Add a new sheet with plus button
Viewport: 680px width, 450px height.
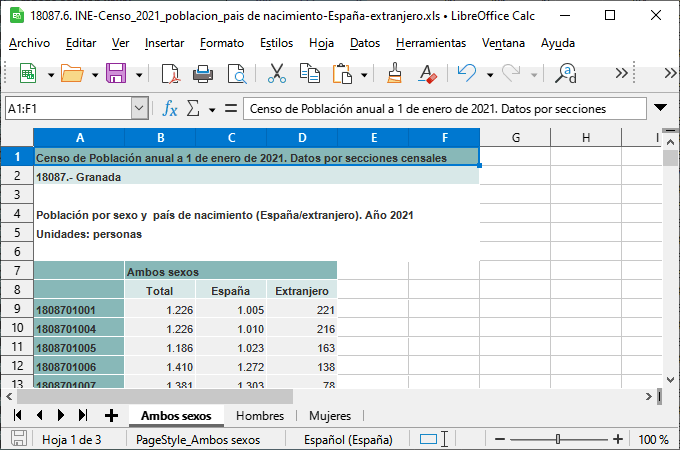(111, 415)
